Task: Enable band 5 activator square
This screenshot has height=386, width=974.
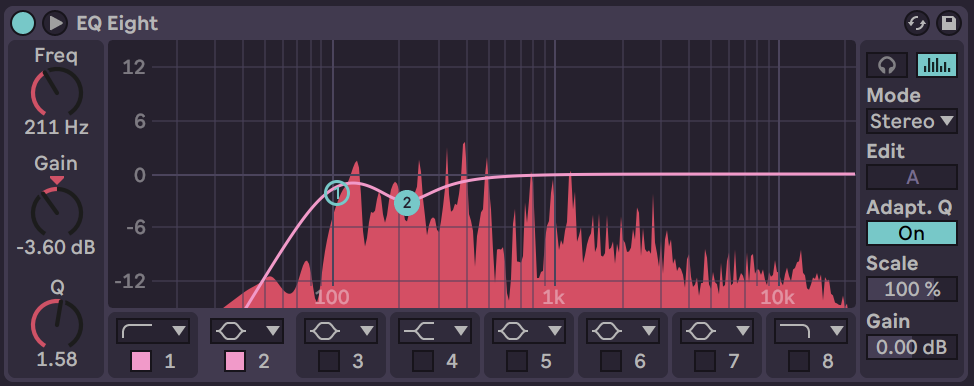Action: tap(517, 361)
